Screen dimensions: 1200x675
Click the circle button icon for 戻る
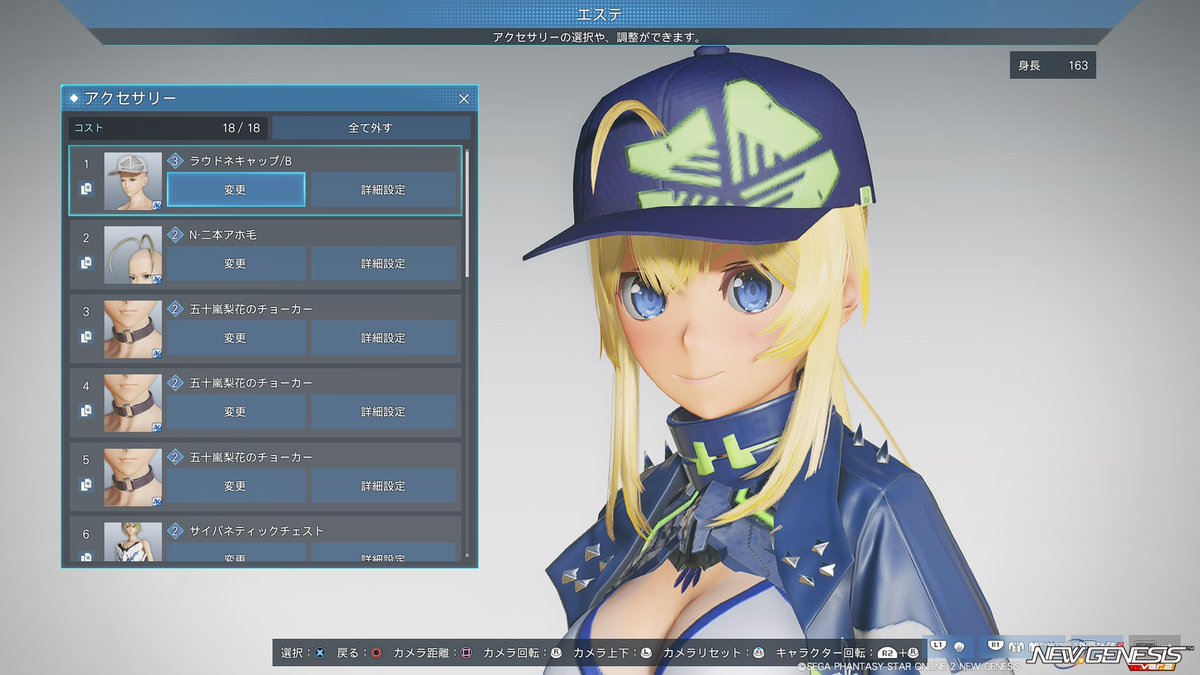(376, 653)
